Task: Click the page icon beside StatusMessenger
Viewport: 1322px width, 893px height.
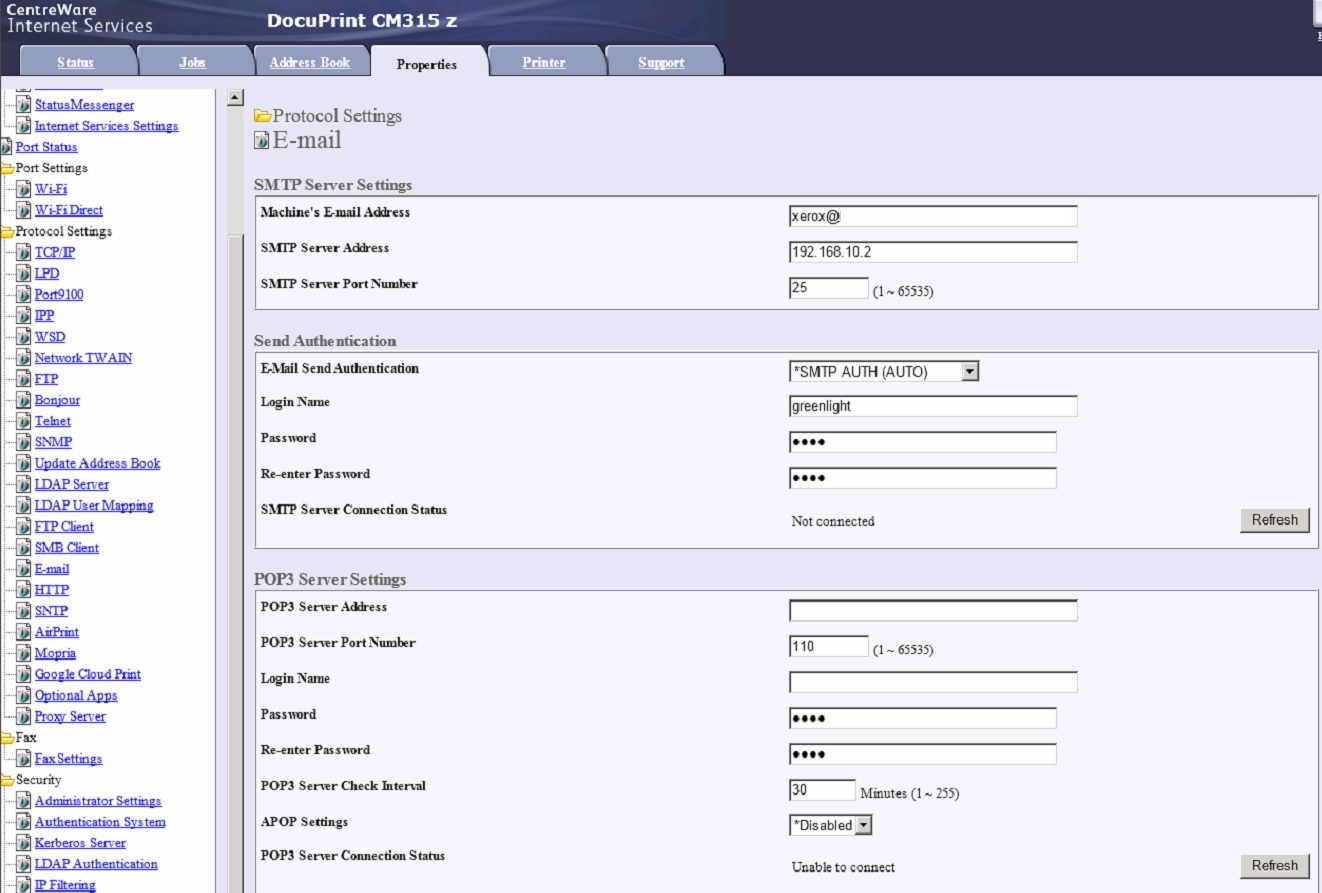Action: click(25, 105)
